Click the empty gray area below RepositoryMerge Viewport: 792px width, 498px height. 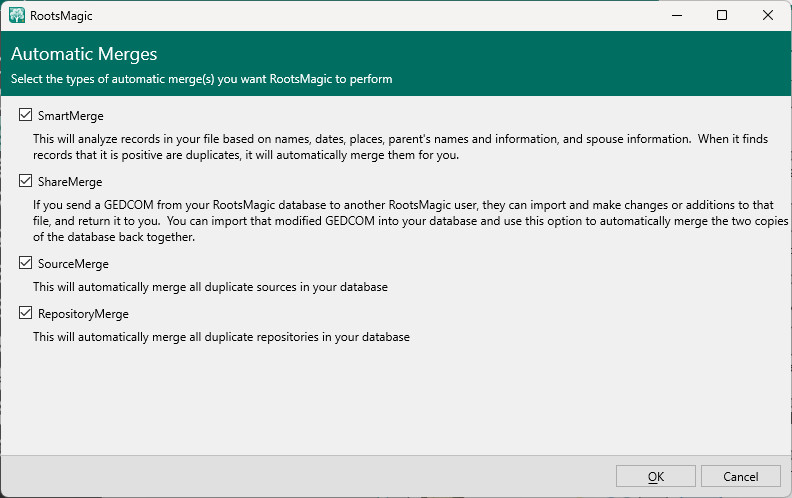(400, 400)
